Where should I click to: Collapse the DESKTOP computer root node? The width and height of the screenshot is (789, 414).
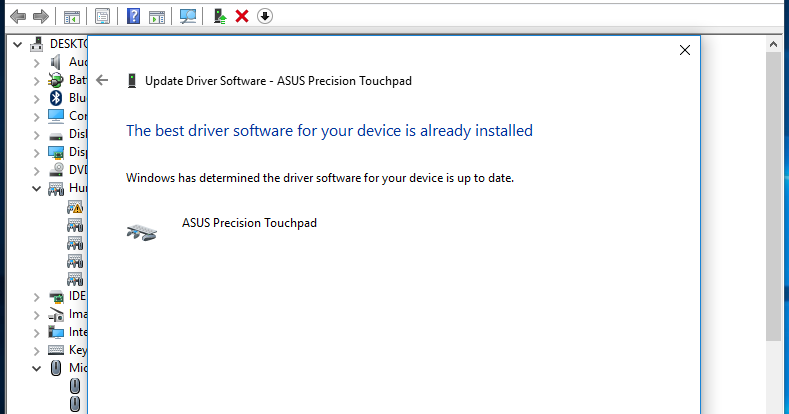pyautogui.click(x=18, y=44)
